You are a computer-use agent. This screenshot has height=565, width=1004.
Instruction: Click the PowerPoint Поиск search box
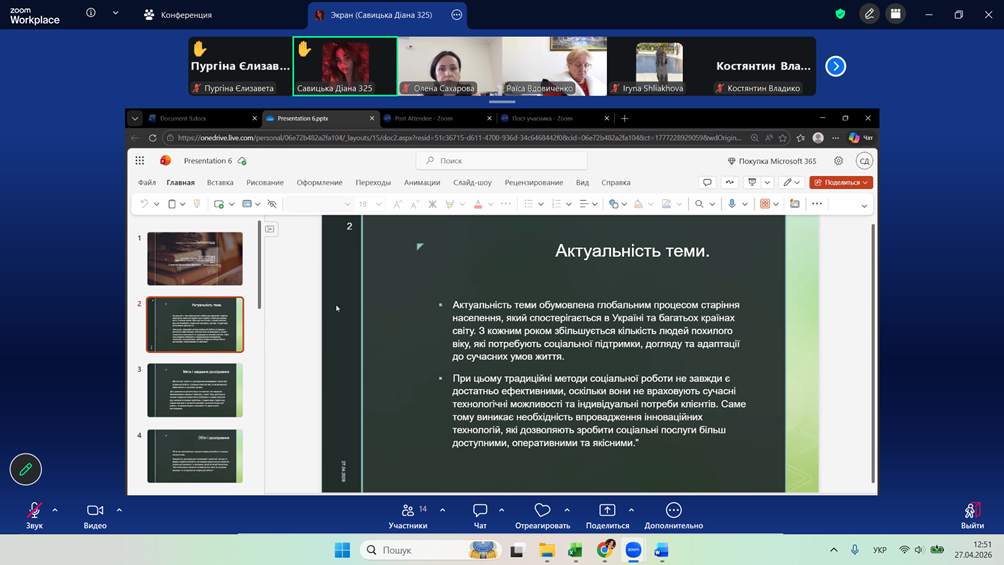pos(501,160)
